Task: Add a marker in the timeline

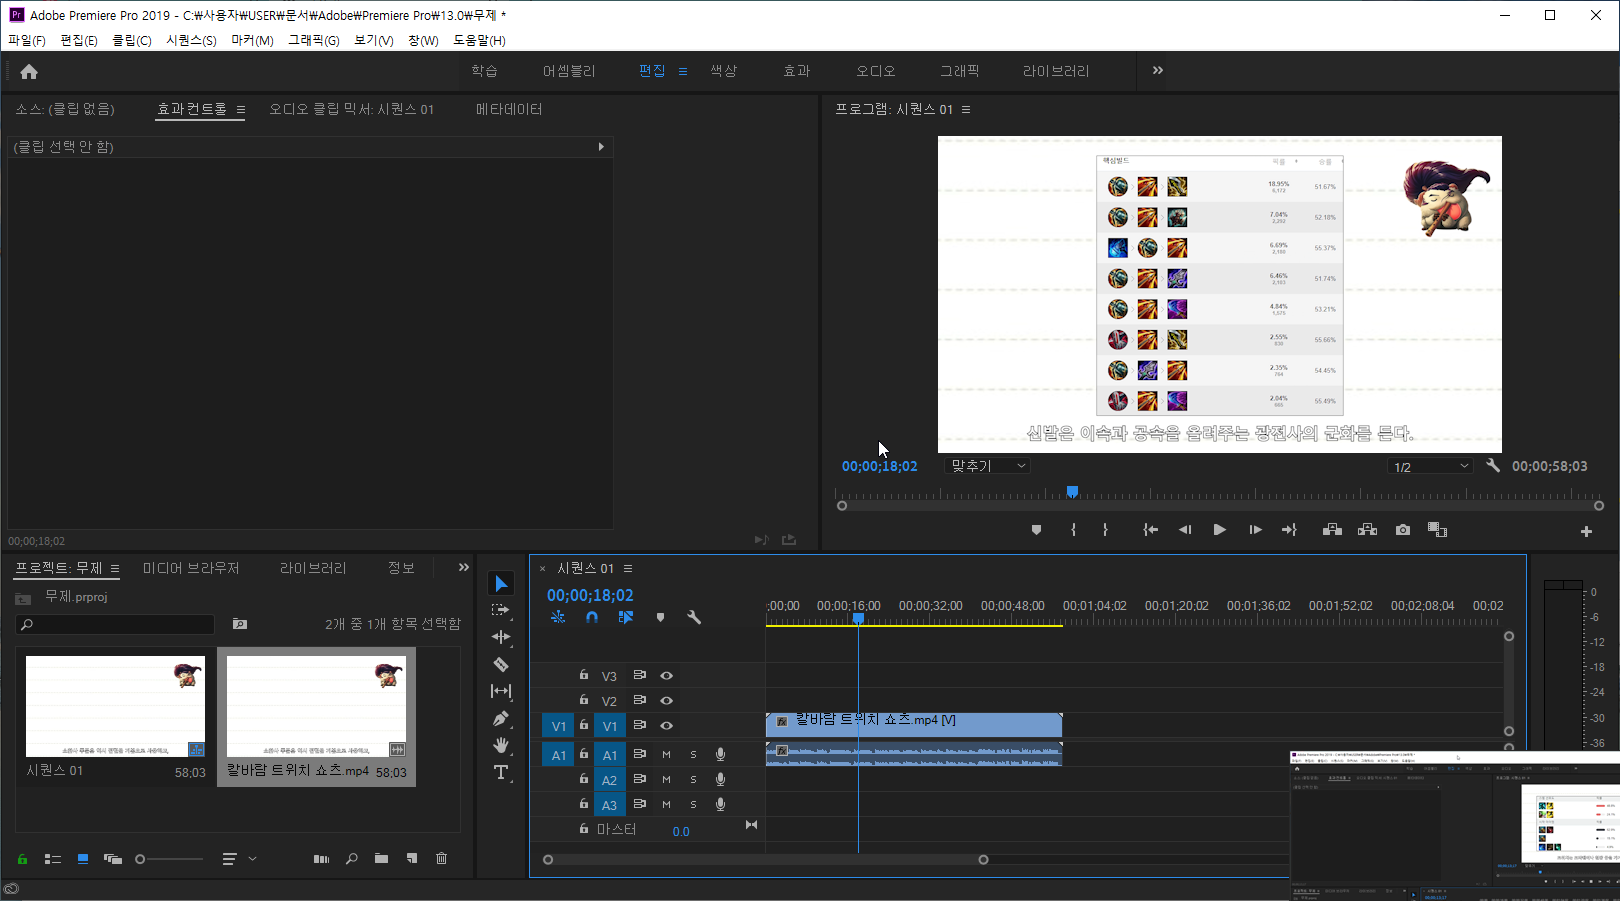Action: 660,618
